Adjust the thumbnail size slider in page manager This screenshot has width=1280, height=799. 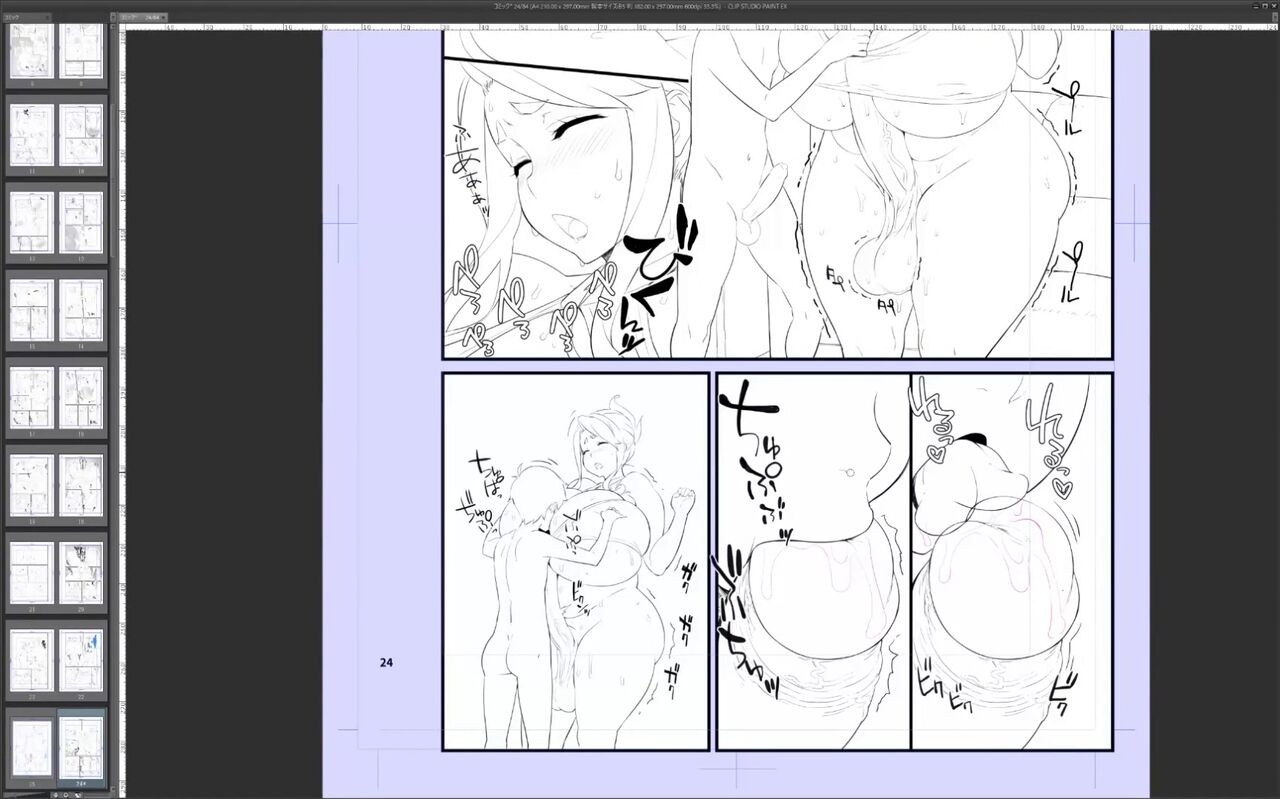point(25,795)
